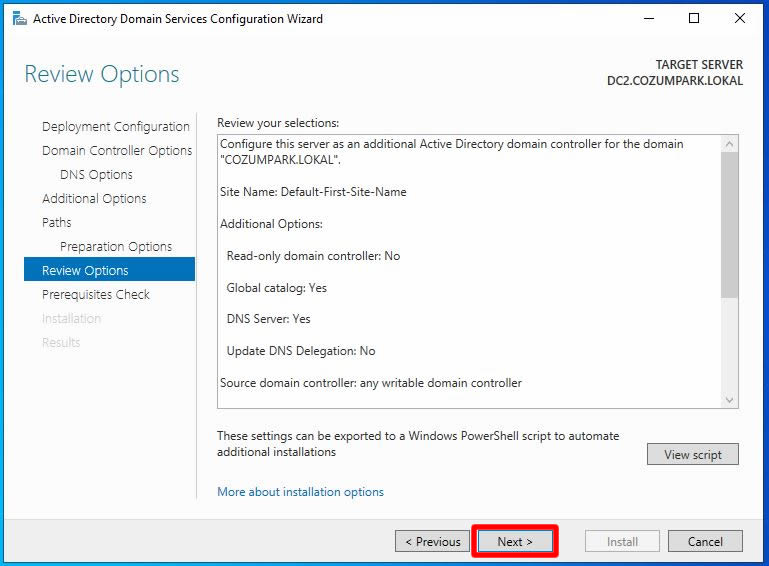Close the wizard with the X button
The width and height of the screenshot is (769, 566).
pyautogui.click(x=740, y=18)
